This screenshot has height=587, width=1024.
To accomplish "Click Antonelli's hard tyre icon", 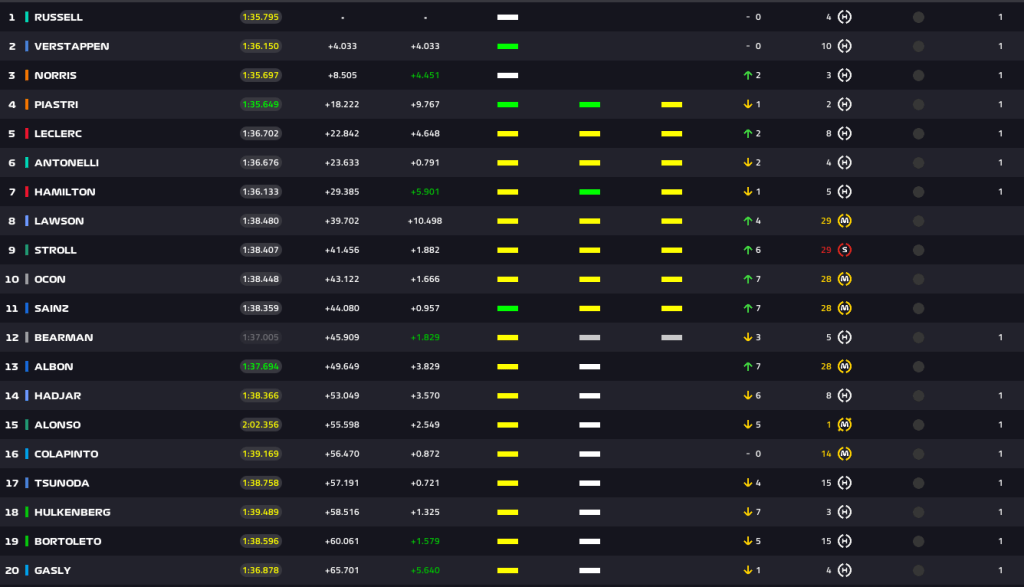I will 844,163.
